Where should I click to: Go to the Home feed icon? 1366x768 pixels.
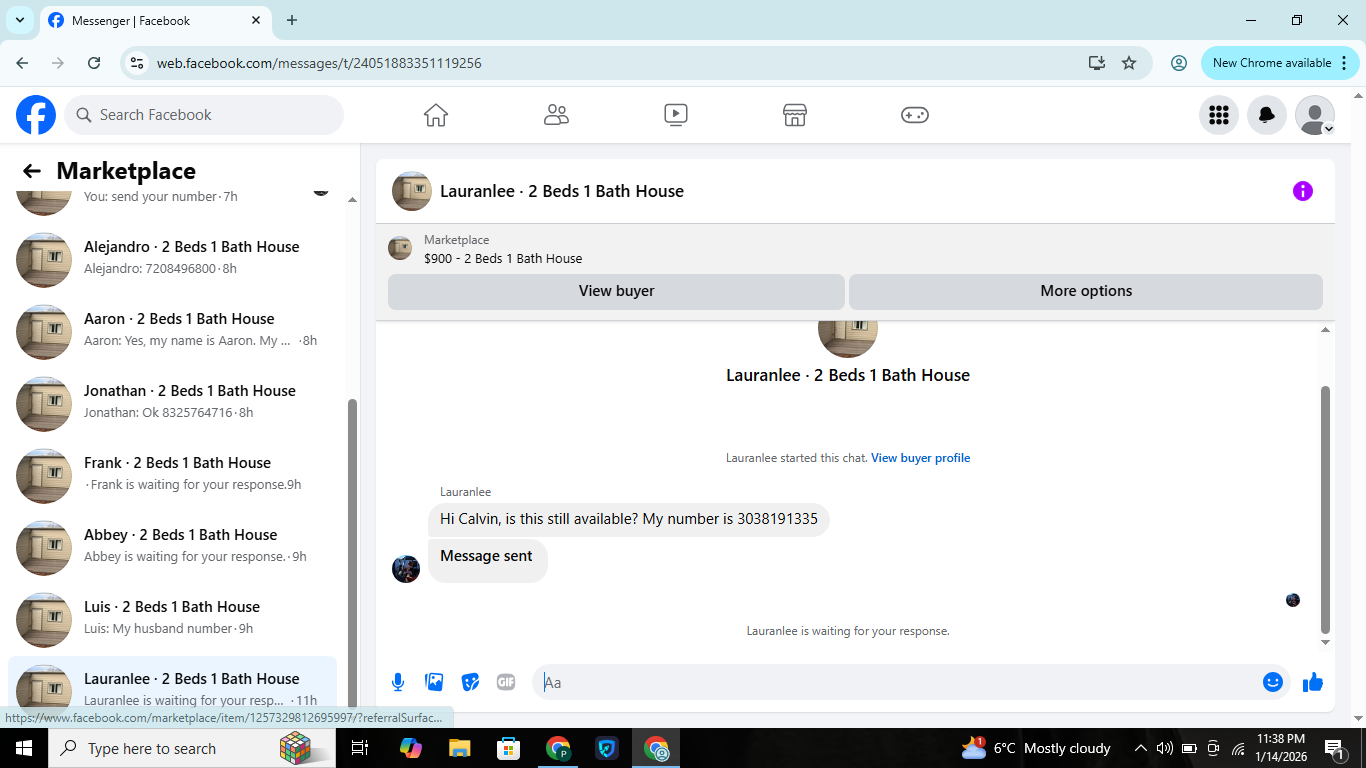436,115
